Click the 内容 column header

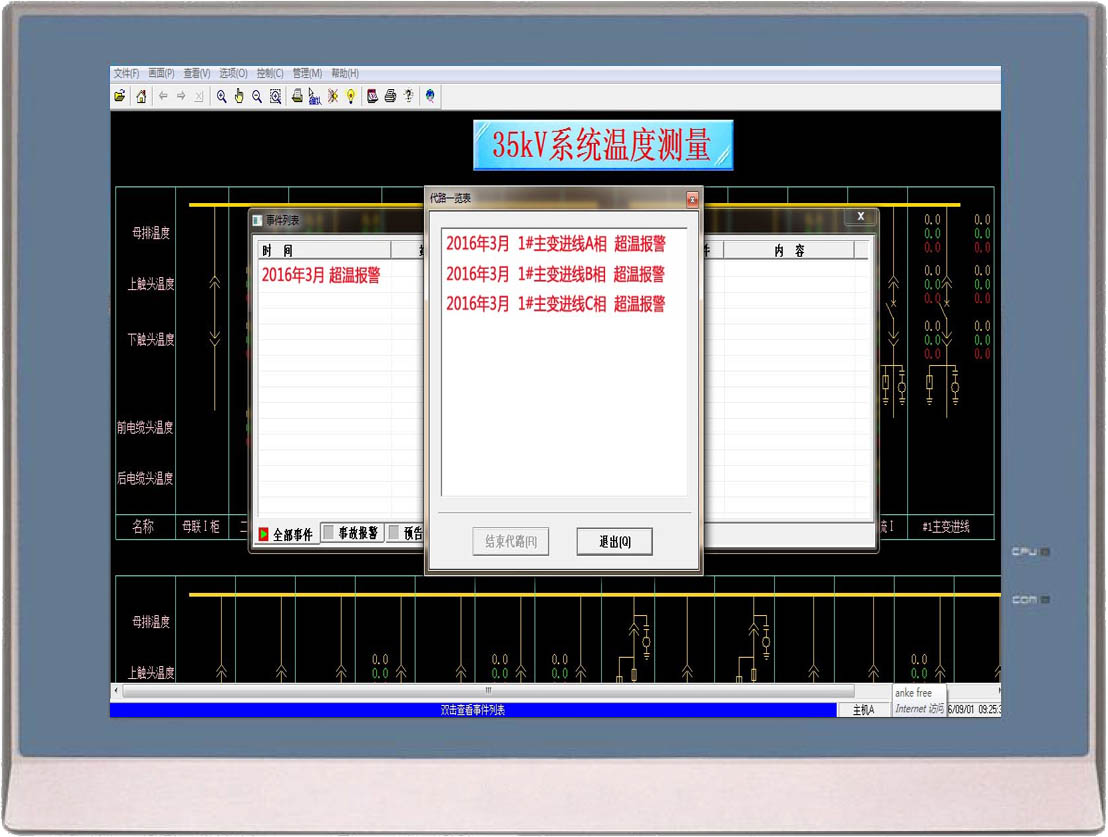click(x=789, y=251)
